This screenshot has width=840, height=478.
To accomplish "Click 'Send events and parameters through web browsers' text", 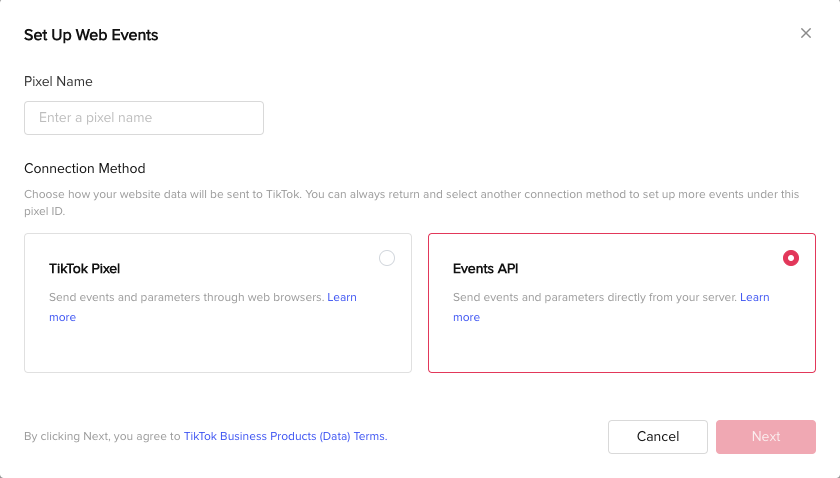I will (186, 297).
